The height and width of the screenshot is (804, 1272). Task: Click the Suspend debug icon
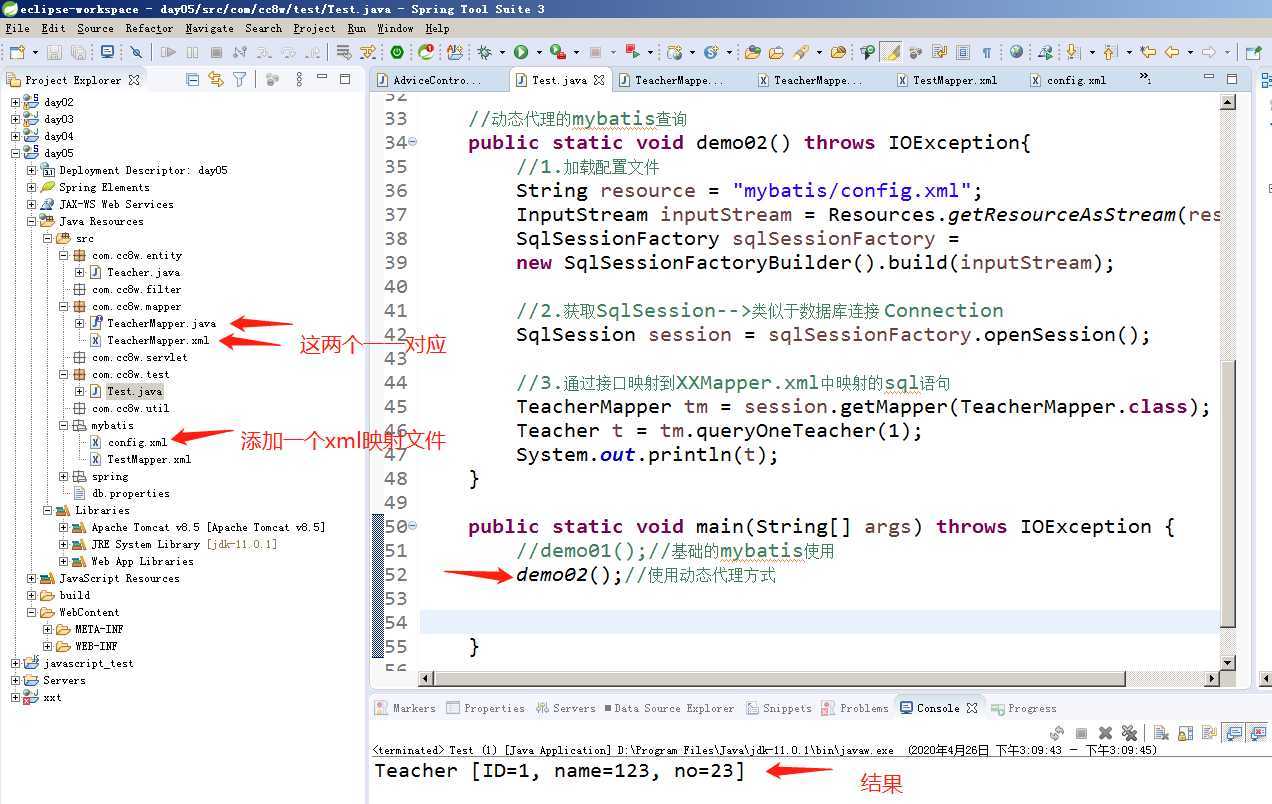[192, 52]
